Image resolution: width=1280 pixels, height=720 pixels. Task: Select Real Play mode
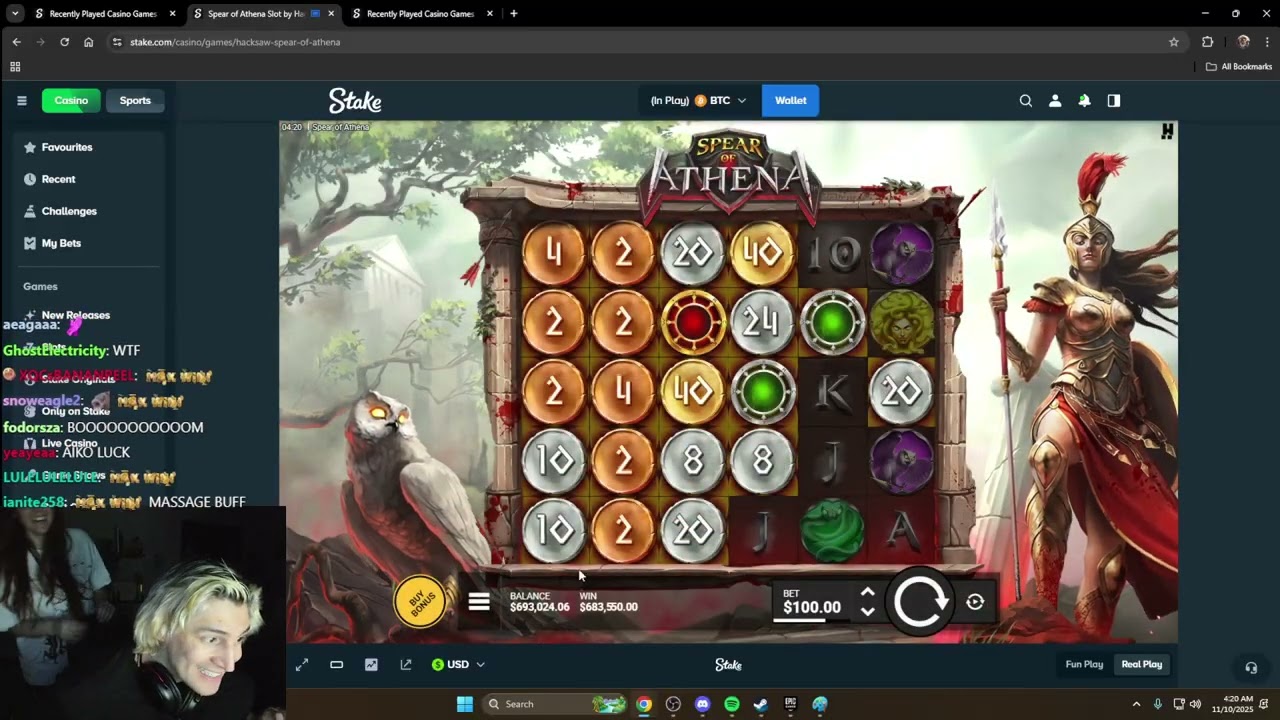point(1142,664)
